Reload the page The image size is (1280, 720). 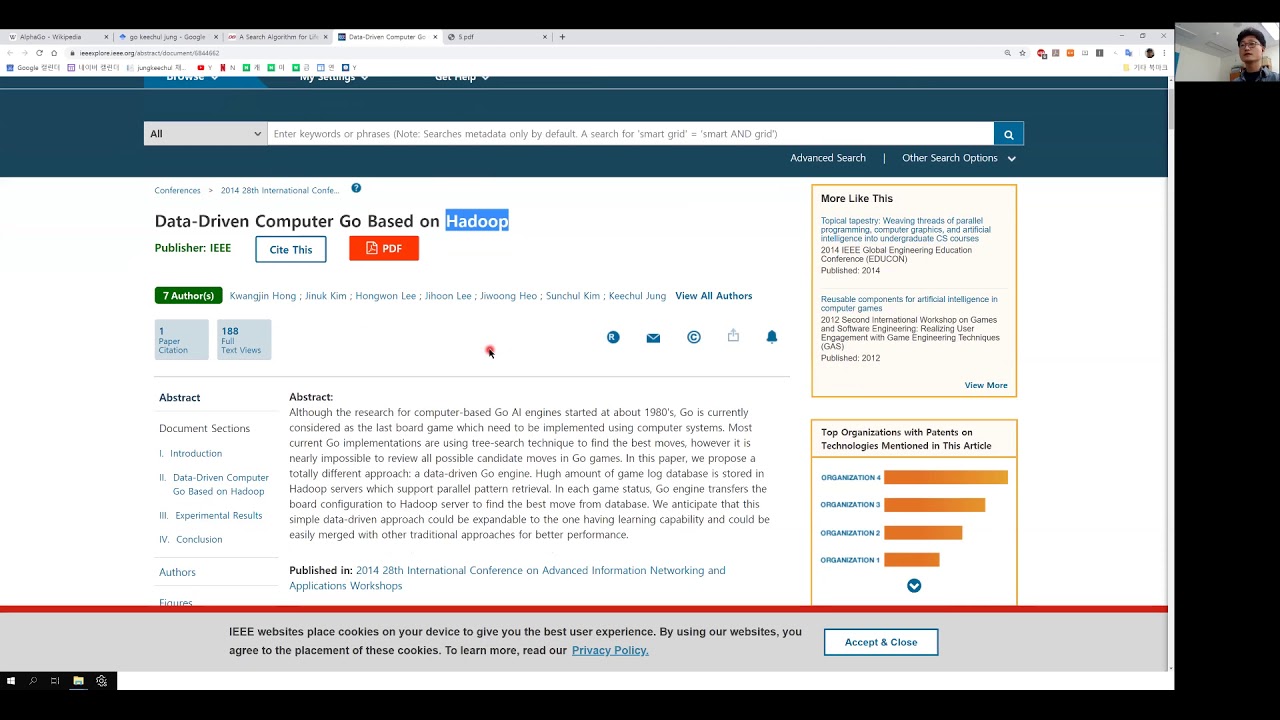[x=39, y=53]
